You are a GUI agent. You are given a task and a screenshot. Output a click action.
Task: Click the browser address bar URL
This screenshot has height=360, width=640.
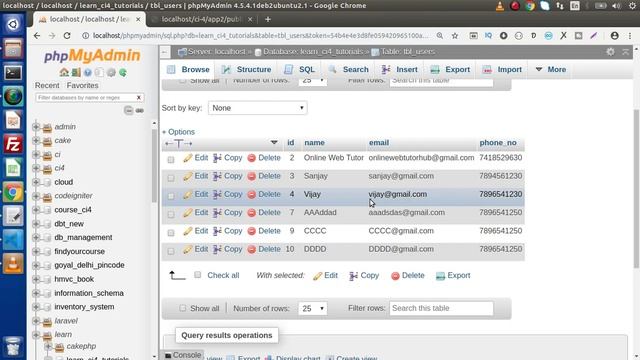click(260, 36)
